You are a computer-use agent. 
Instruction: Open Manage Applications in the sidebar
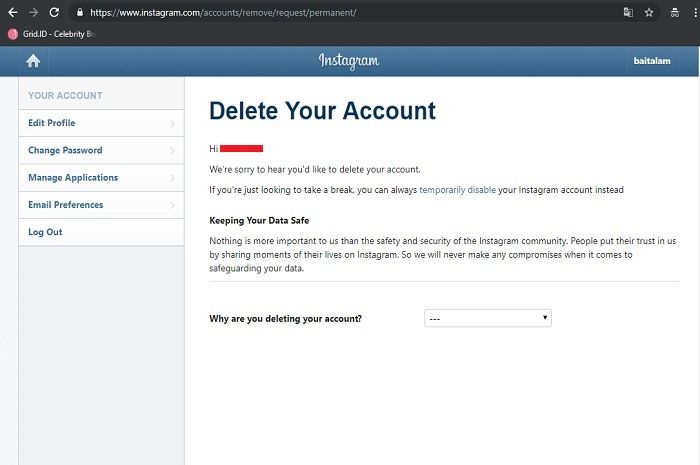point(73,178)
